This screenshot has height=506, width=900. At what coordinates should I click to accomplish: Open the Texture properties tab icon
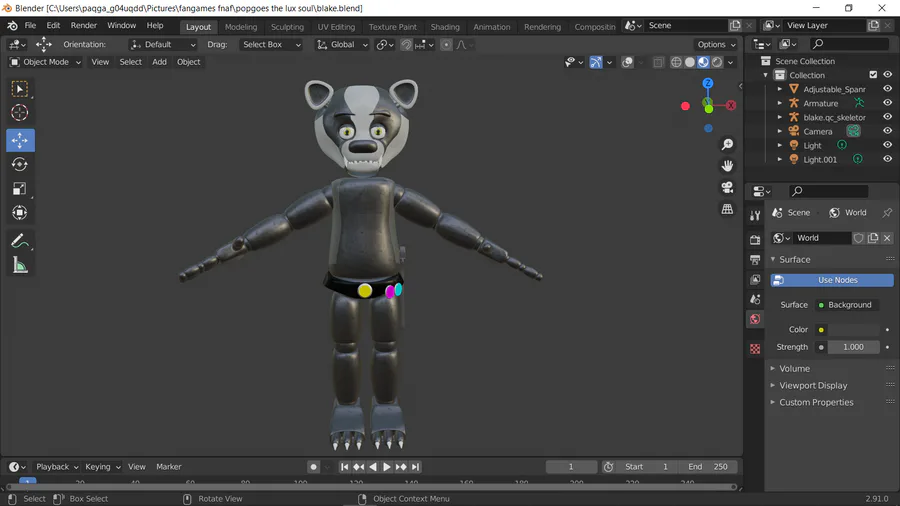[x=755, y=349]
